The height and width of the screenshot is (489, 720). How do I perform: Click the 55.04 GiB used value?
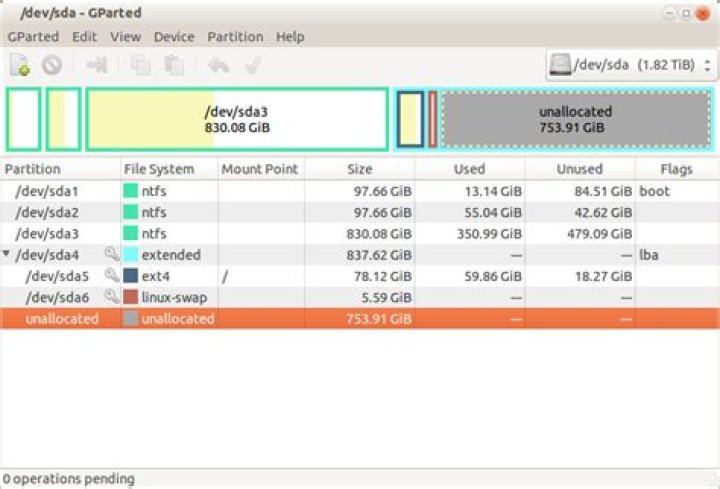click(493, 212)
